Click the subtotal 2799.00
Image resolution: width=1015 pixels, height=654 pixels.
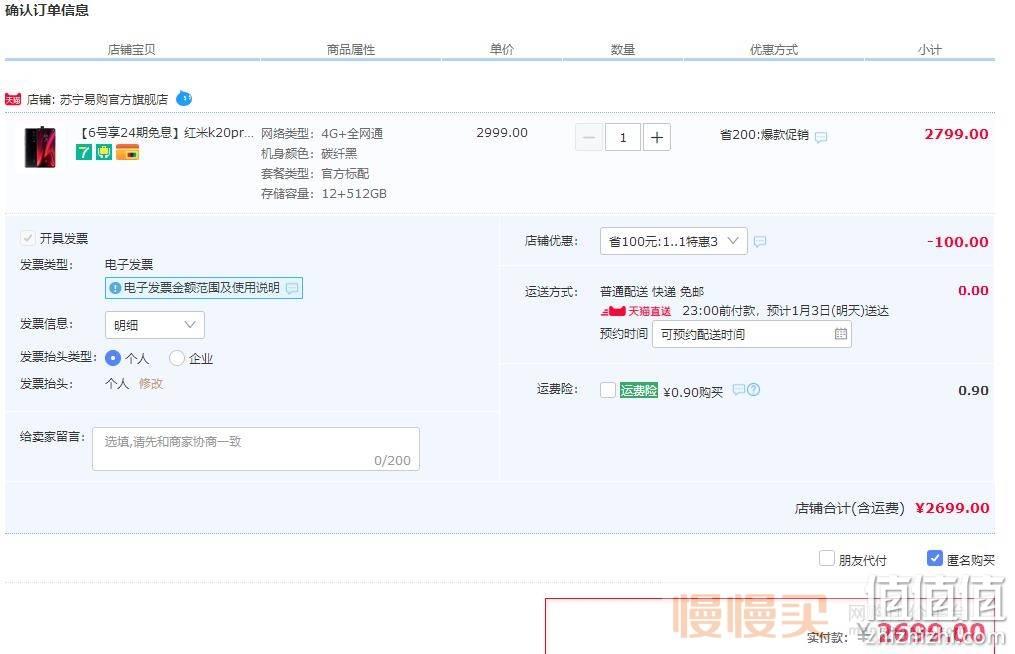pos(956,134)
